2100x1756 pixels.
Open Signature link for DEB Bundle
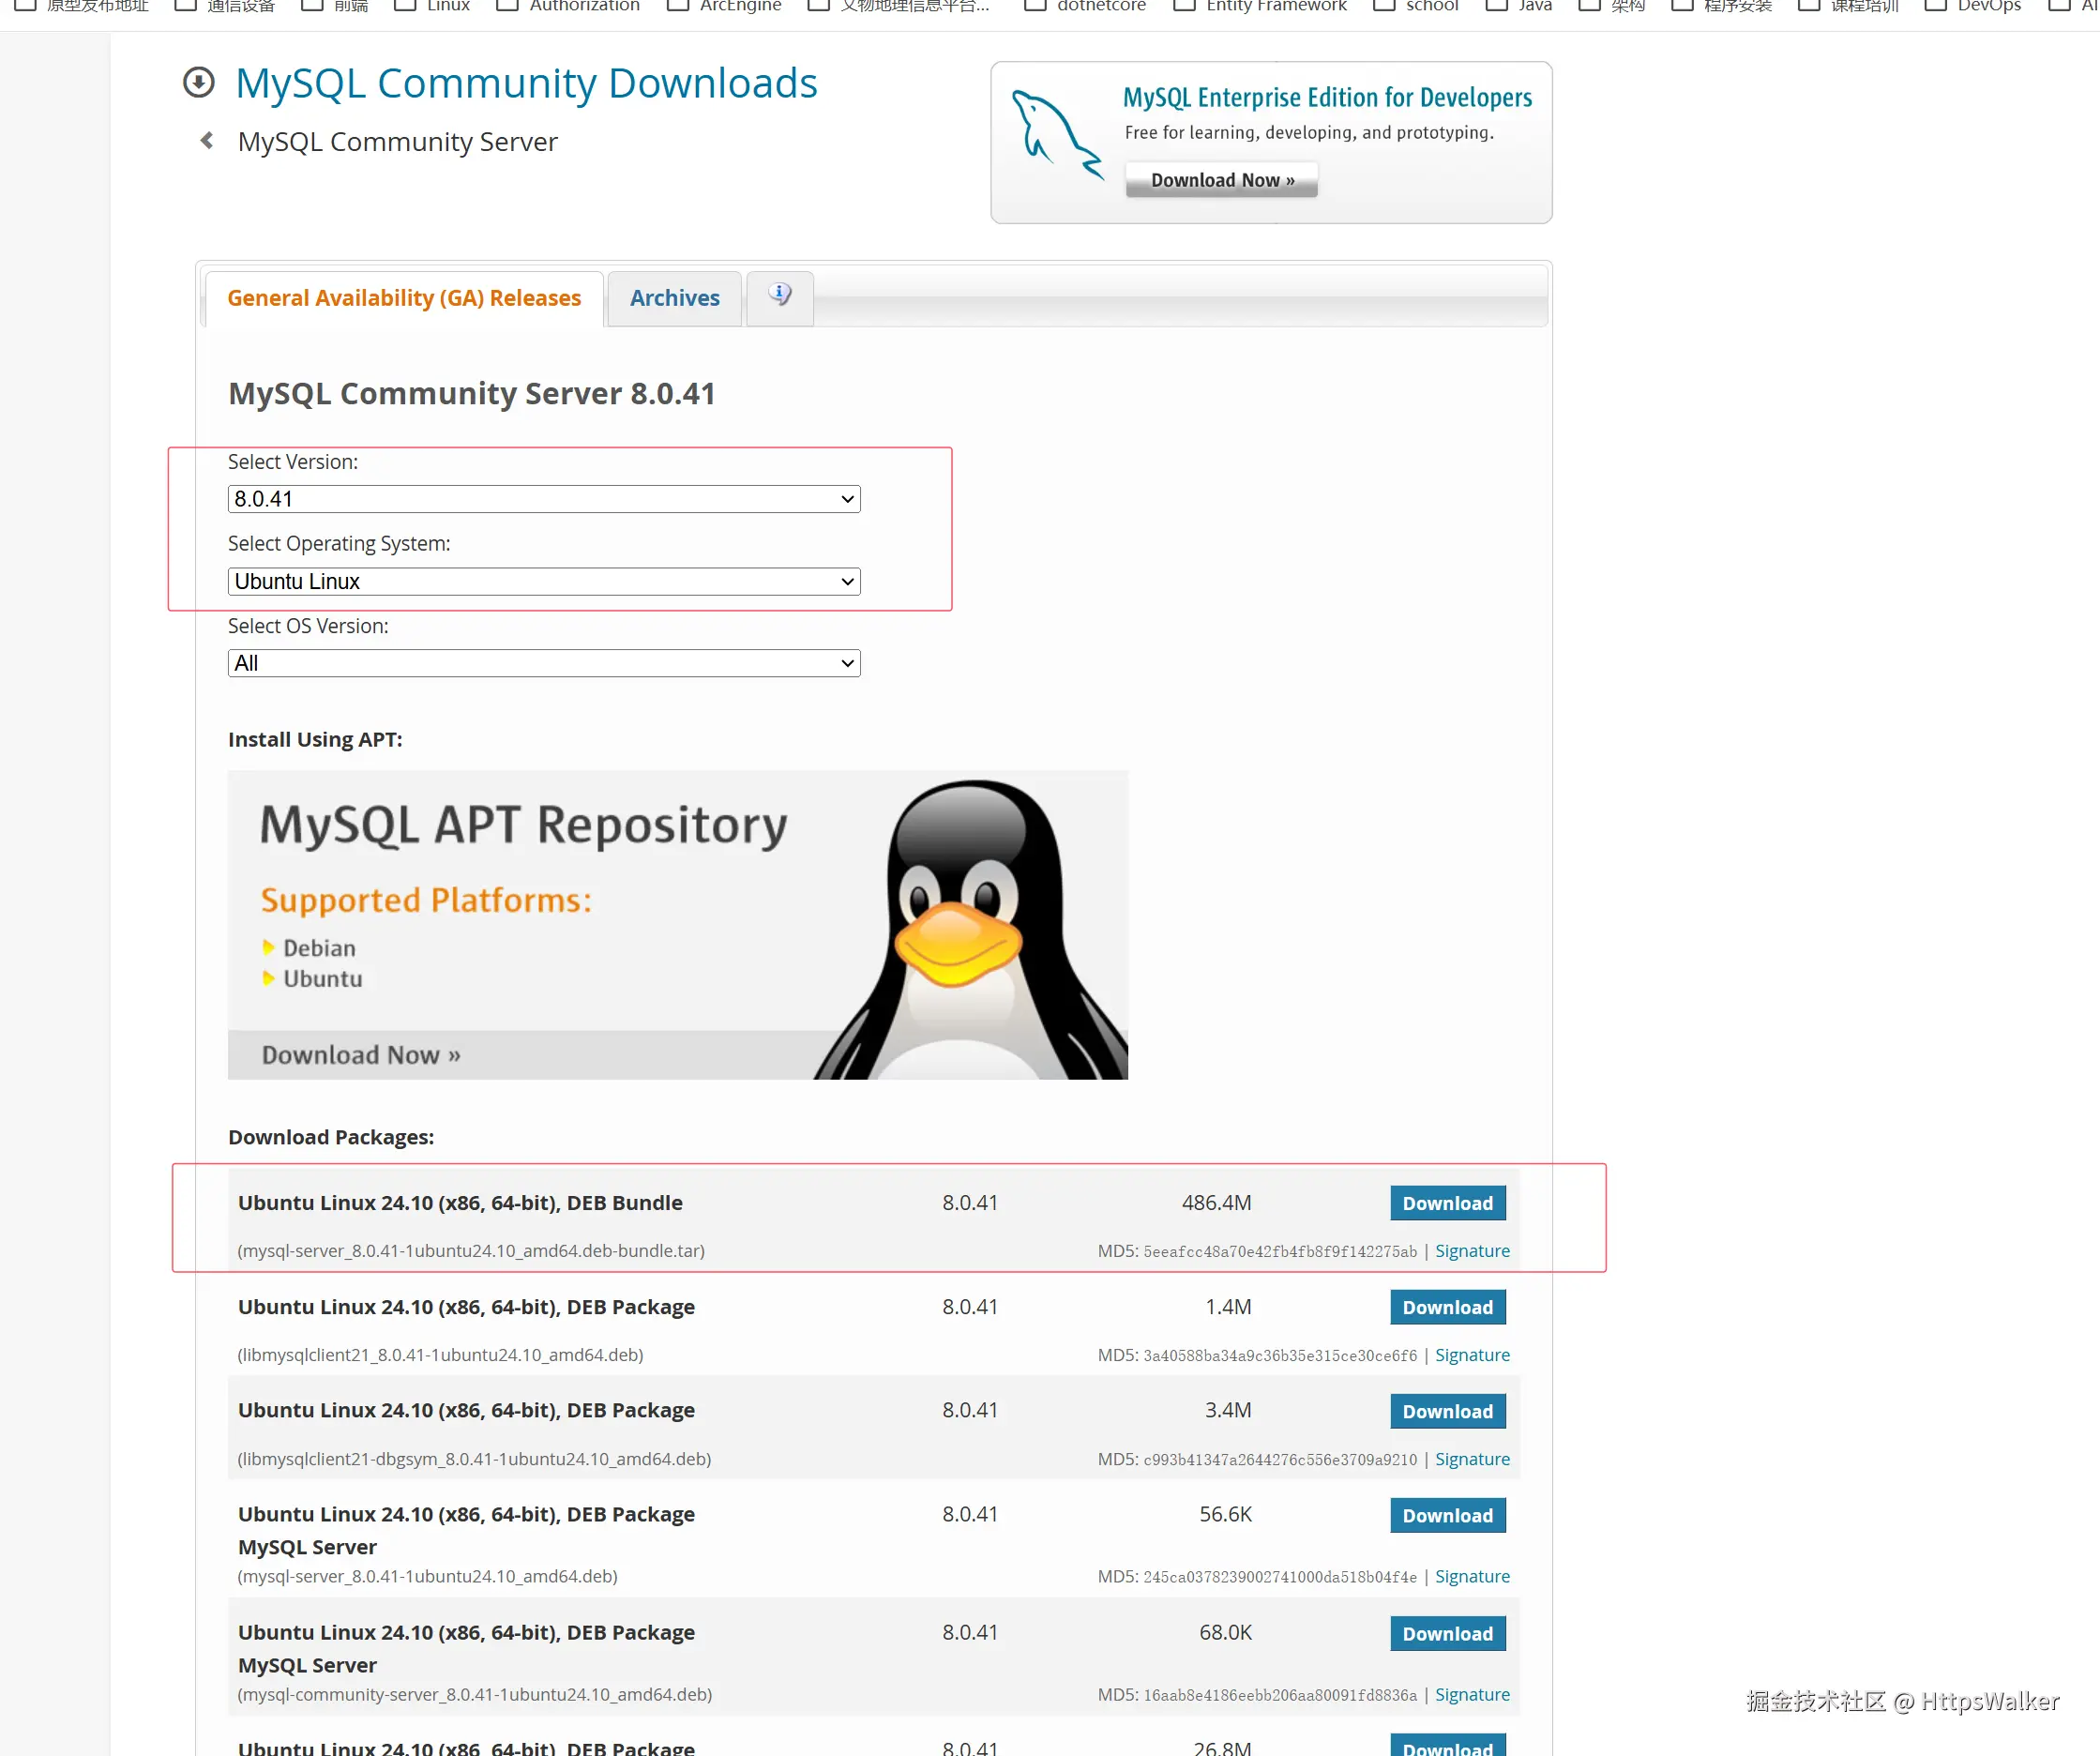coord(1471,1251)
